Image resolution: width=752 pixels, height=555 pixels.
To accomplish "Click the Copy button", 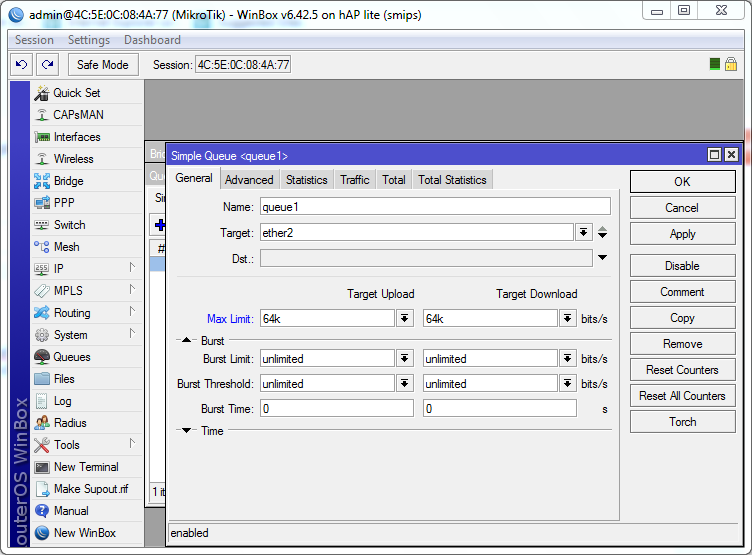I will (682, 318).
